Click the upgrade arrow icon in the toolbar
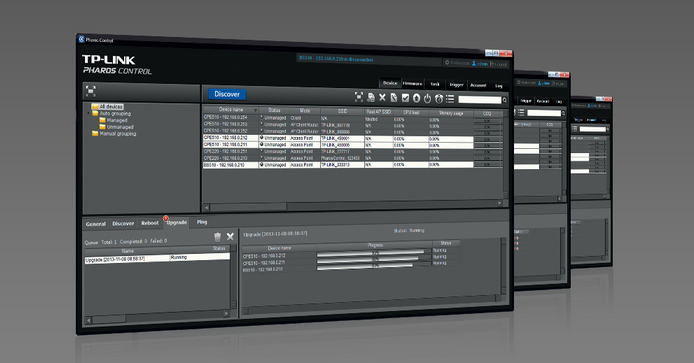The image size is (694, 363). pyautogui.click(x=416, y=98)
